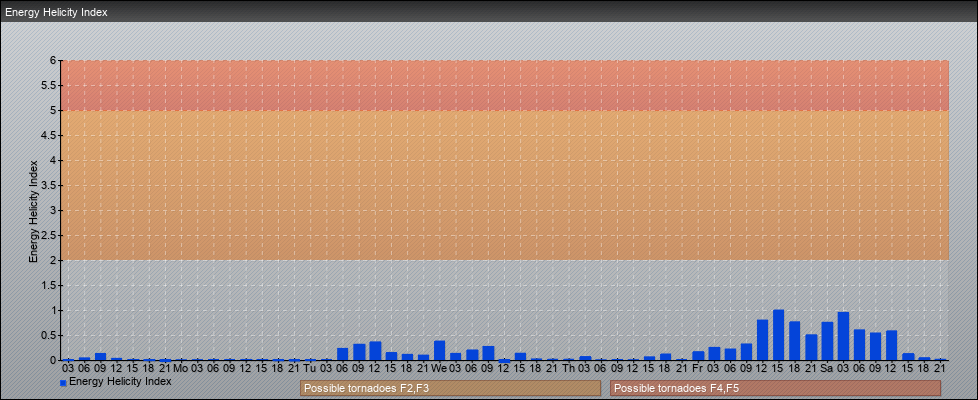Screen dimensions: 978x400
Task: Select the Possible tornadoes F2,F3 legend box
Action: point(450,388)
